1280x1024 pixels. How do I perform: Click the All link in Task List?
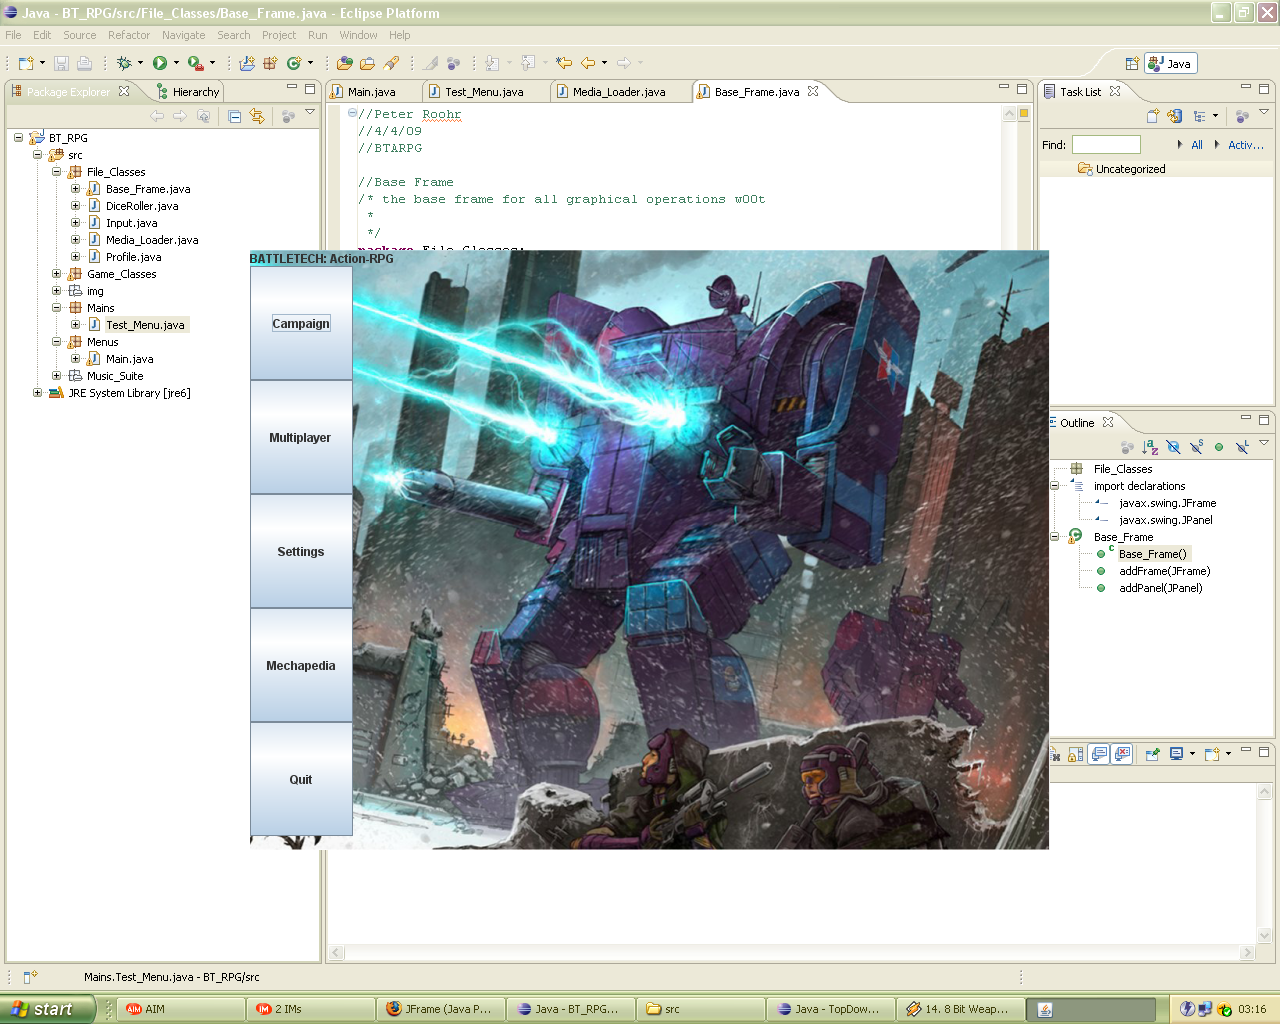(1197, 145)
